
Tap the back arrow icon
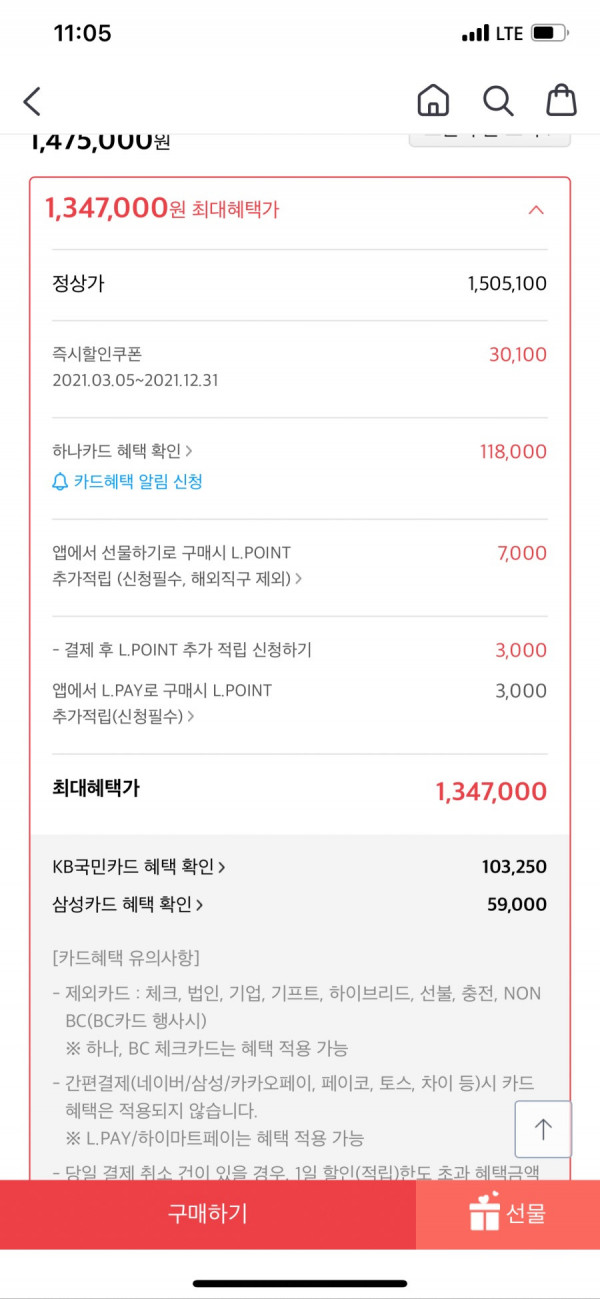click(32, 101)
